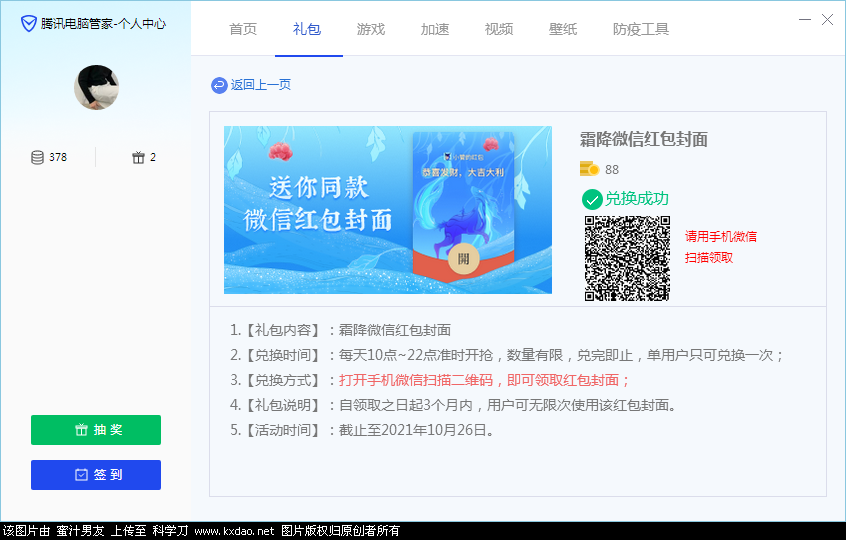Click the 返回上一页 link
This screenshot has width=846, height=540.
[260, 85]
